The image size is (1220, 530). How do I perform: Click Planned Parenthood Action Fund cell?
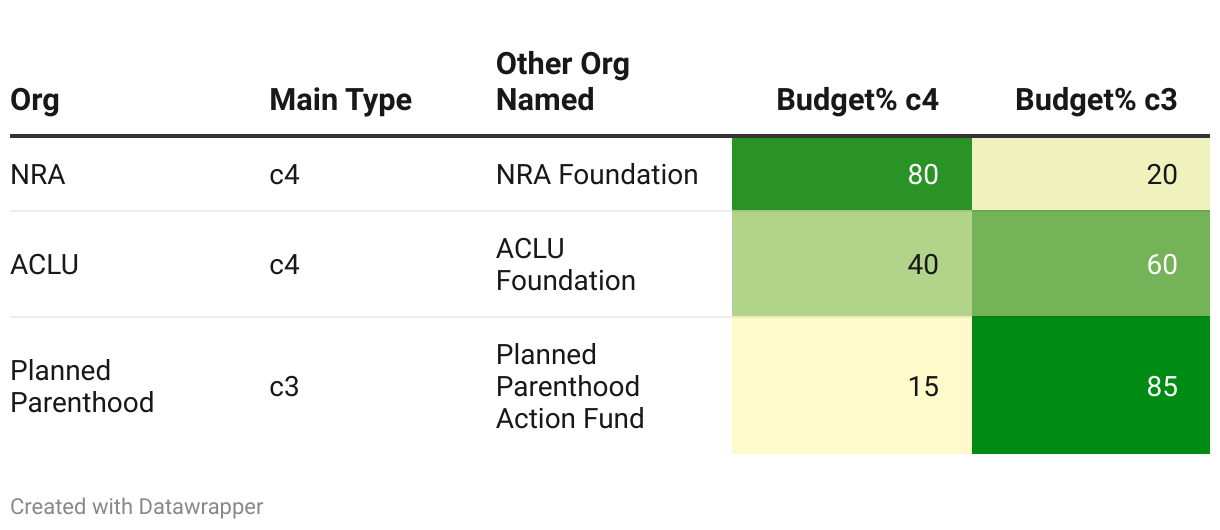570,386
